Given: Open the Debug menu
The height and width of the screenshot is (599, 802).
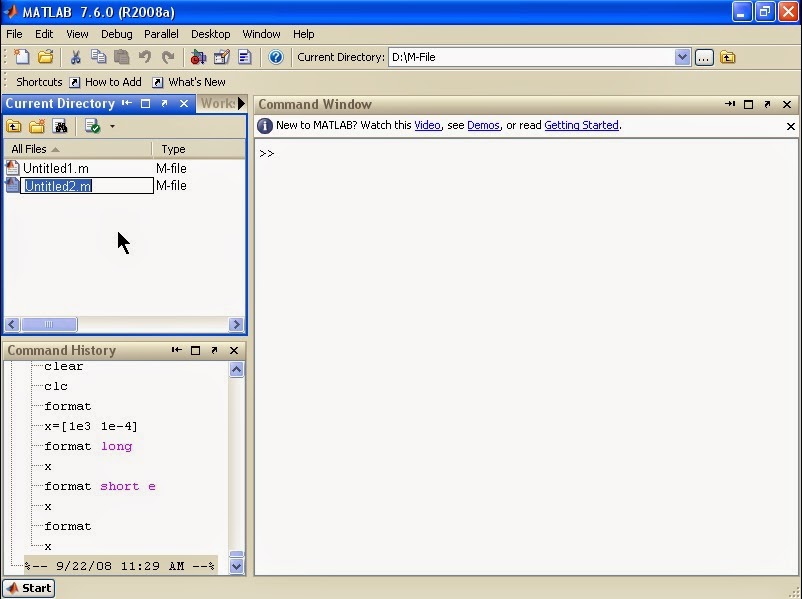Looking at the screenshot, I should tap(116, 33).
